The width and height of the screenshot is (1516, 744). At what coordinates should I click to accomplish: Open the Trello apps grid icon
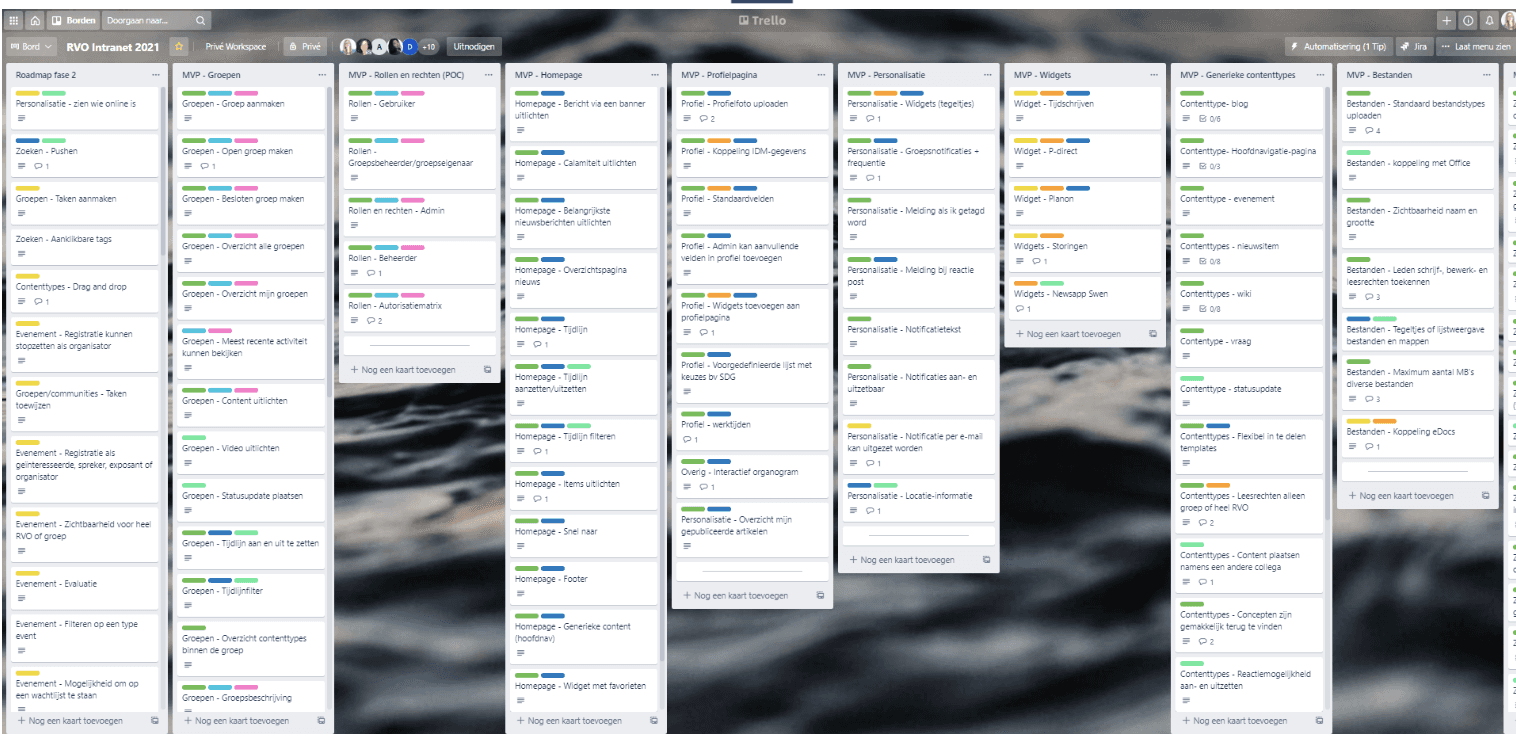coord(13,20)
